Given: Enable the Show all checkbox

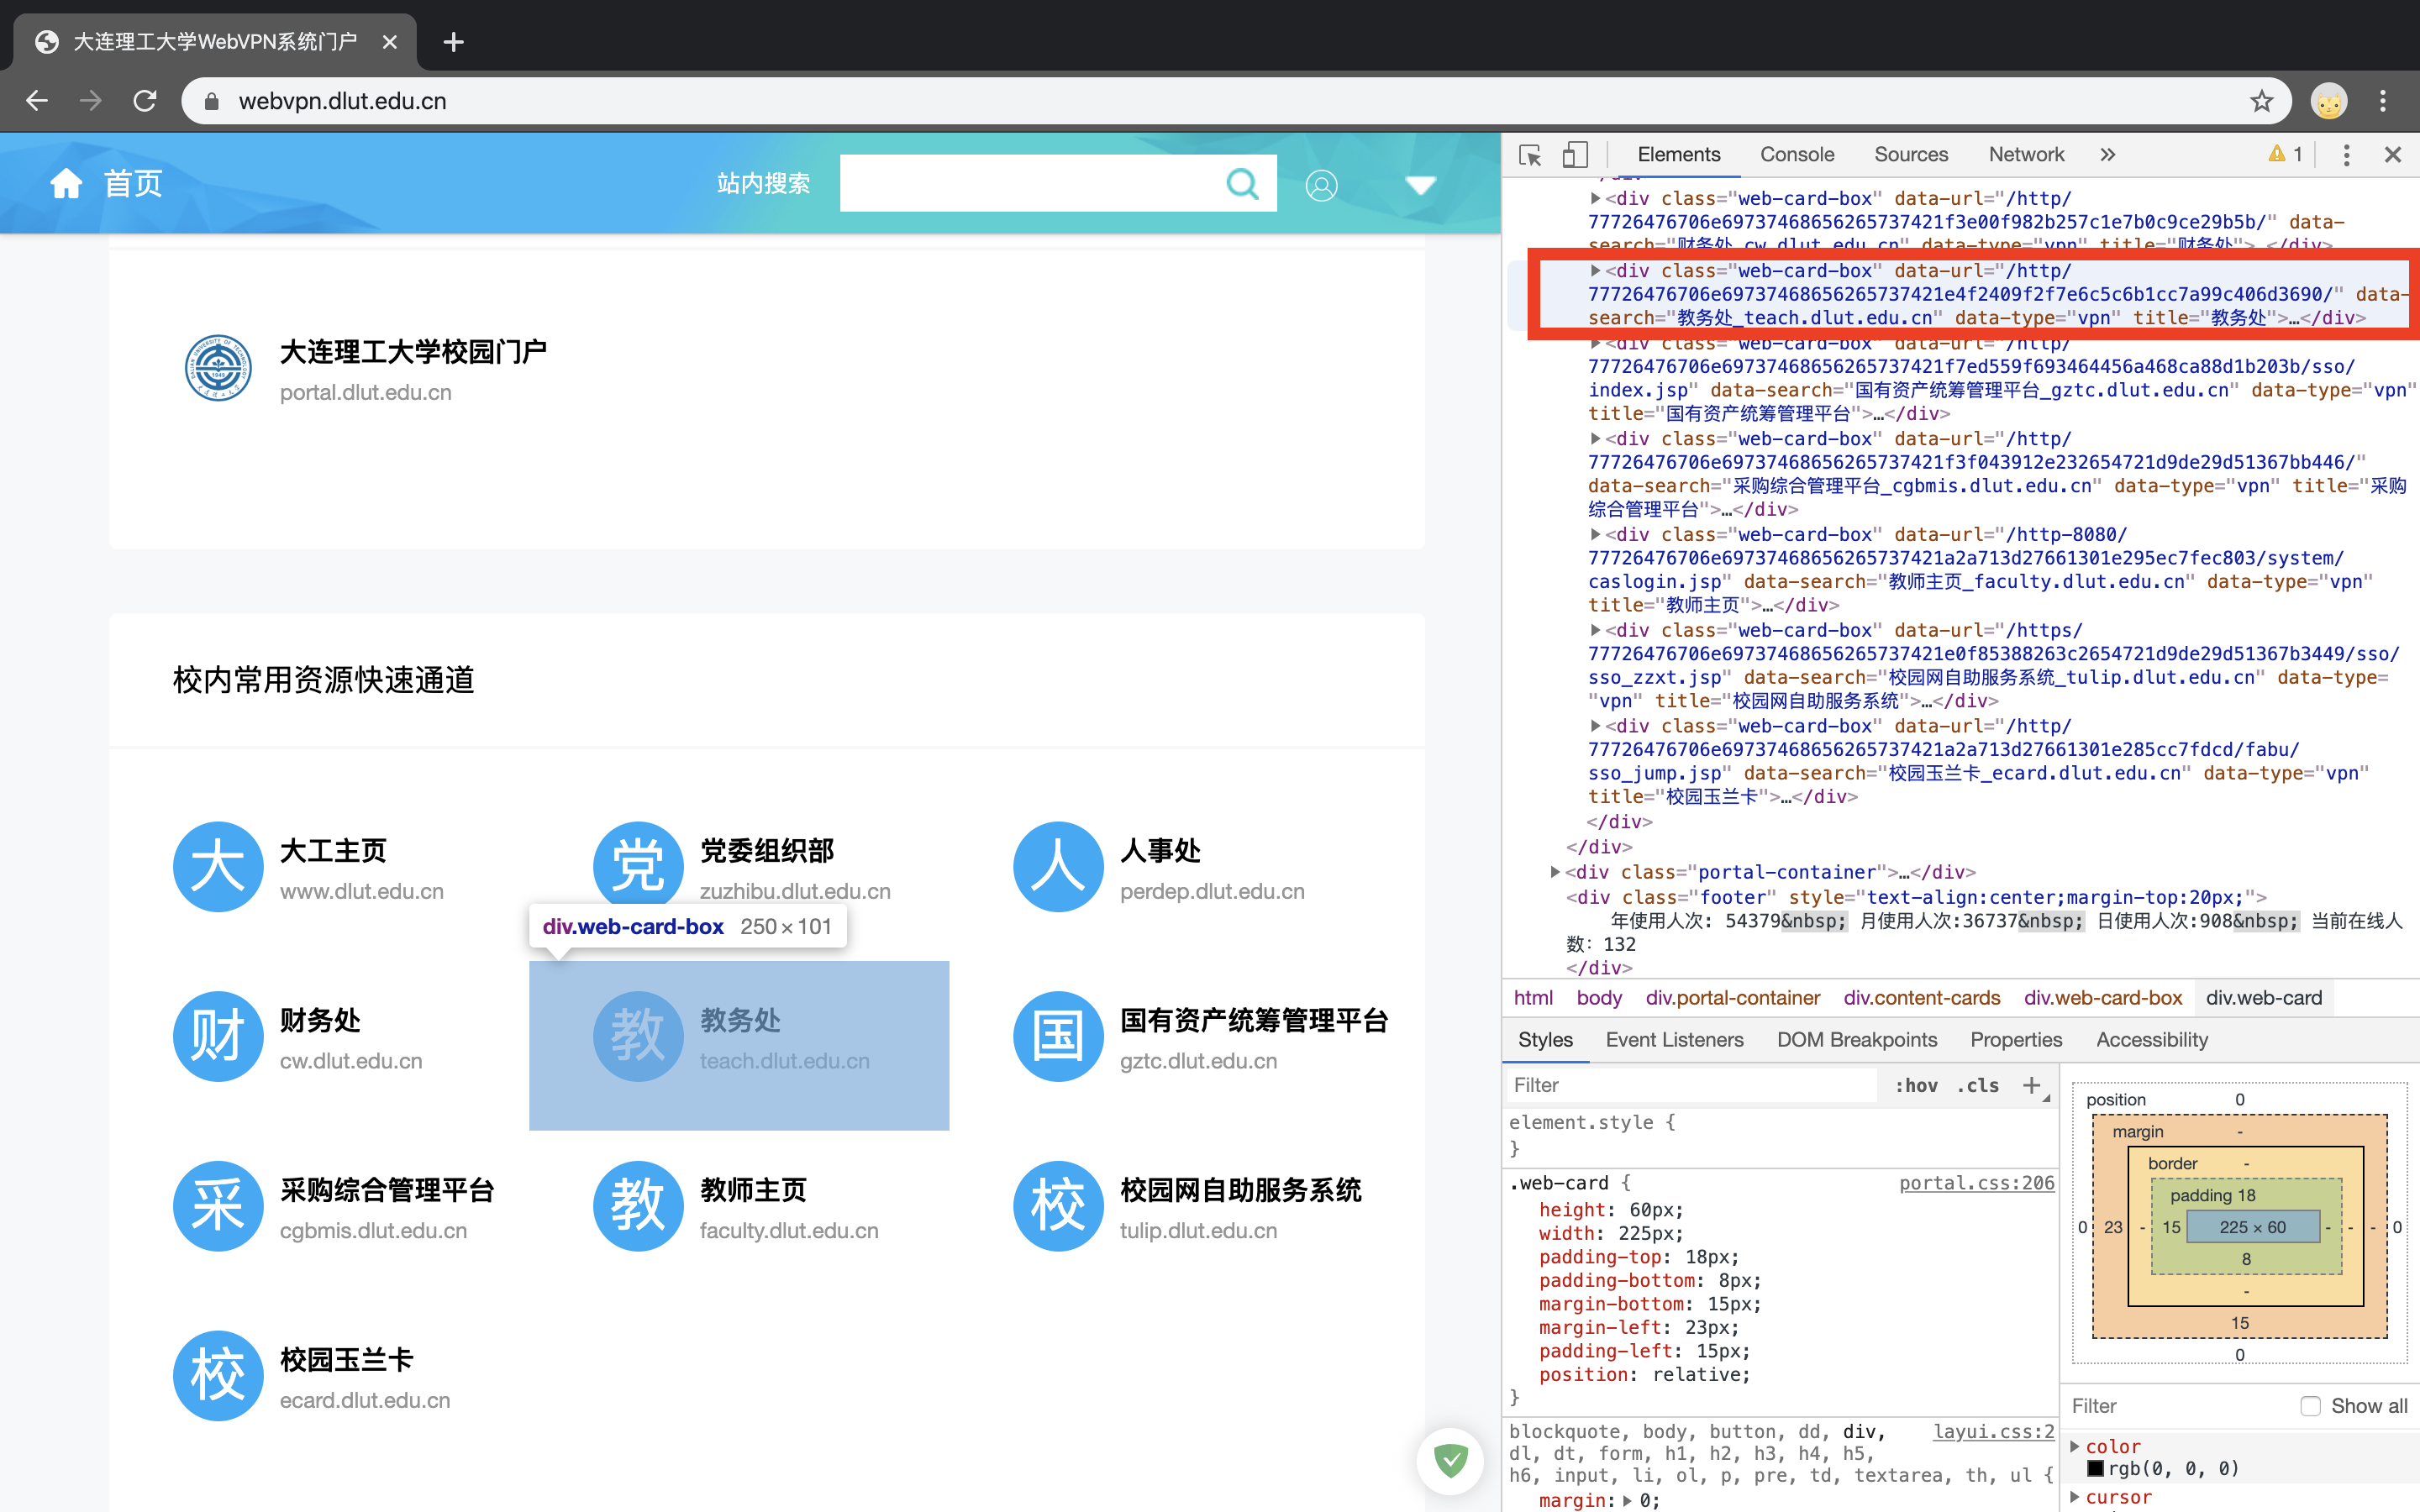Looking at the screenshot, I should pyautogui.click(x=2310, y=1406).
